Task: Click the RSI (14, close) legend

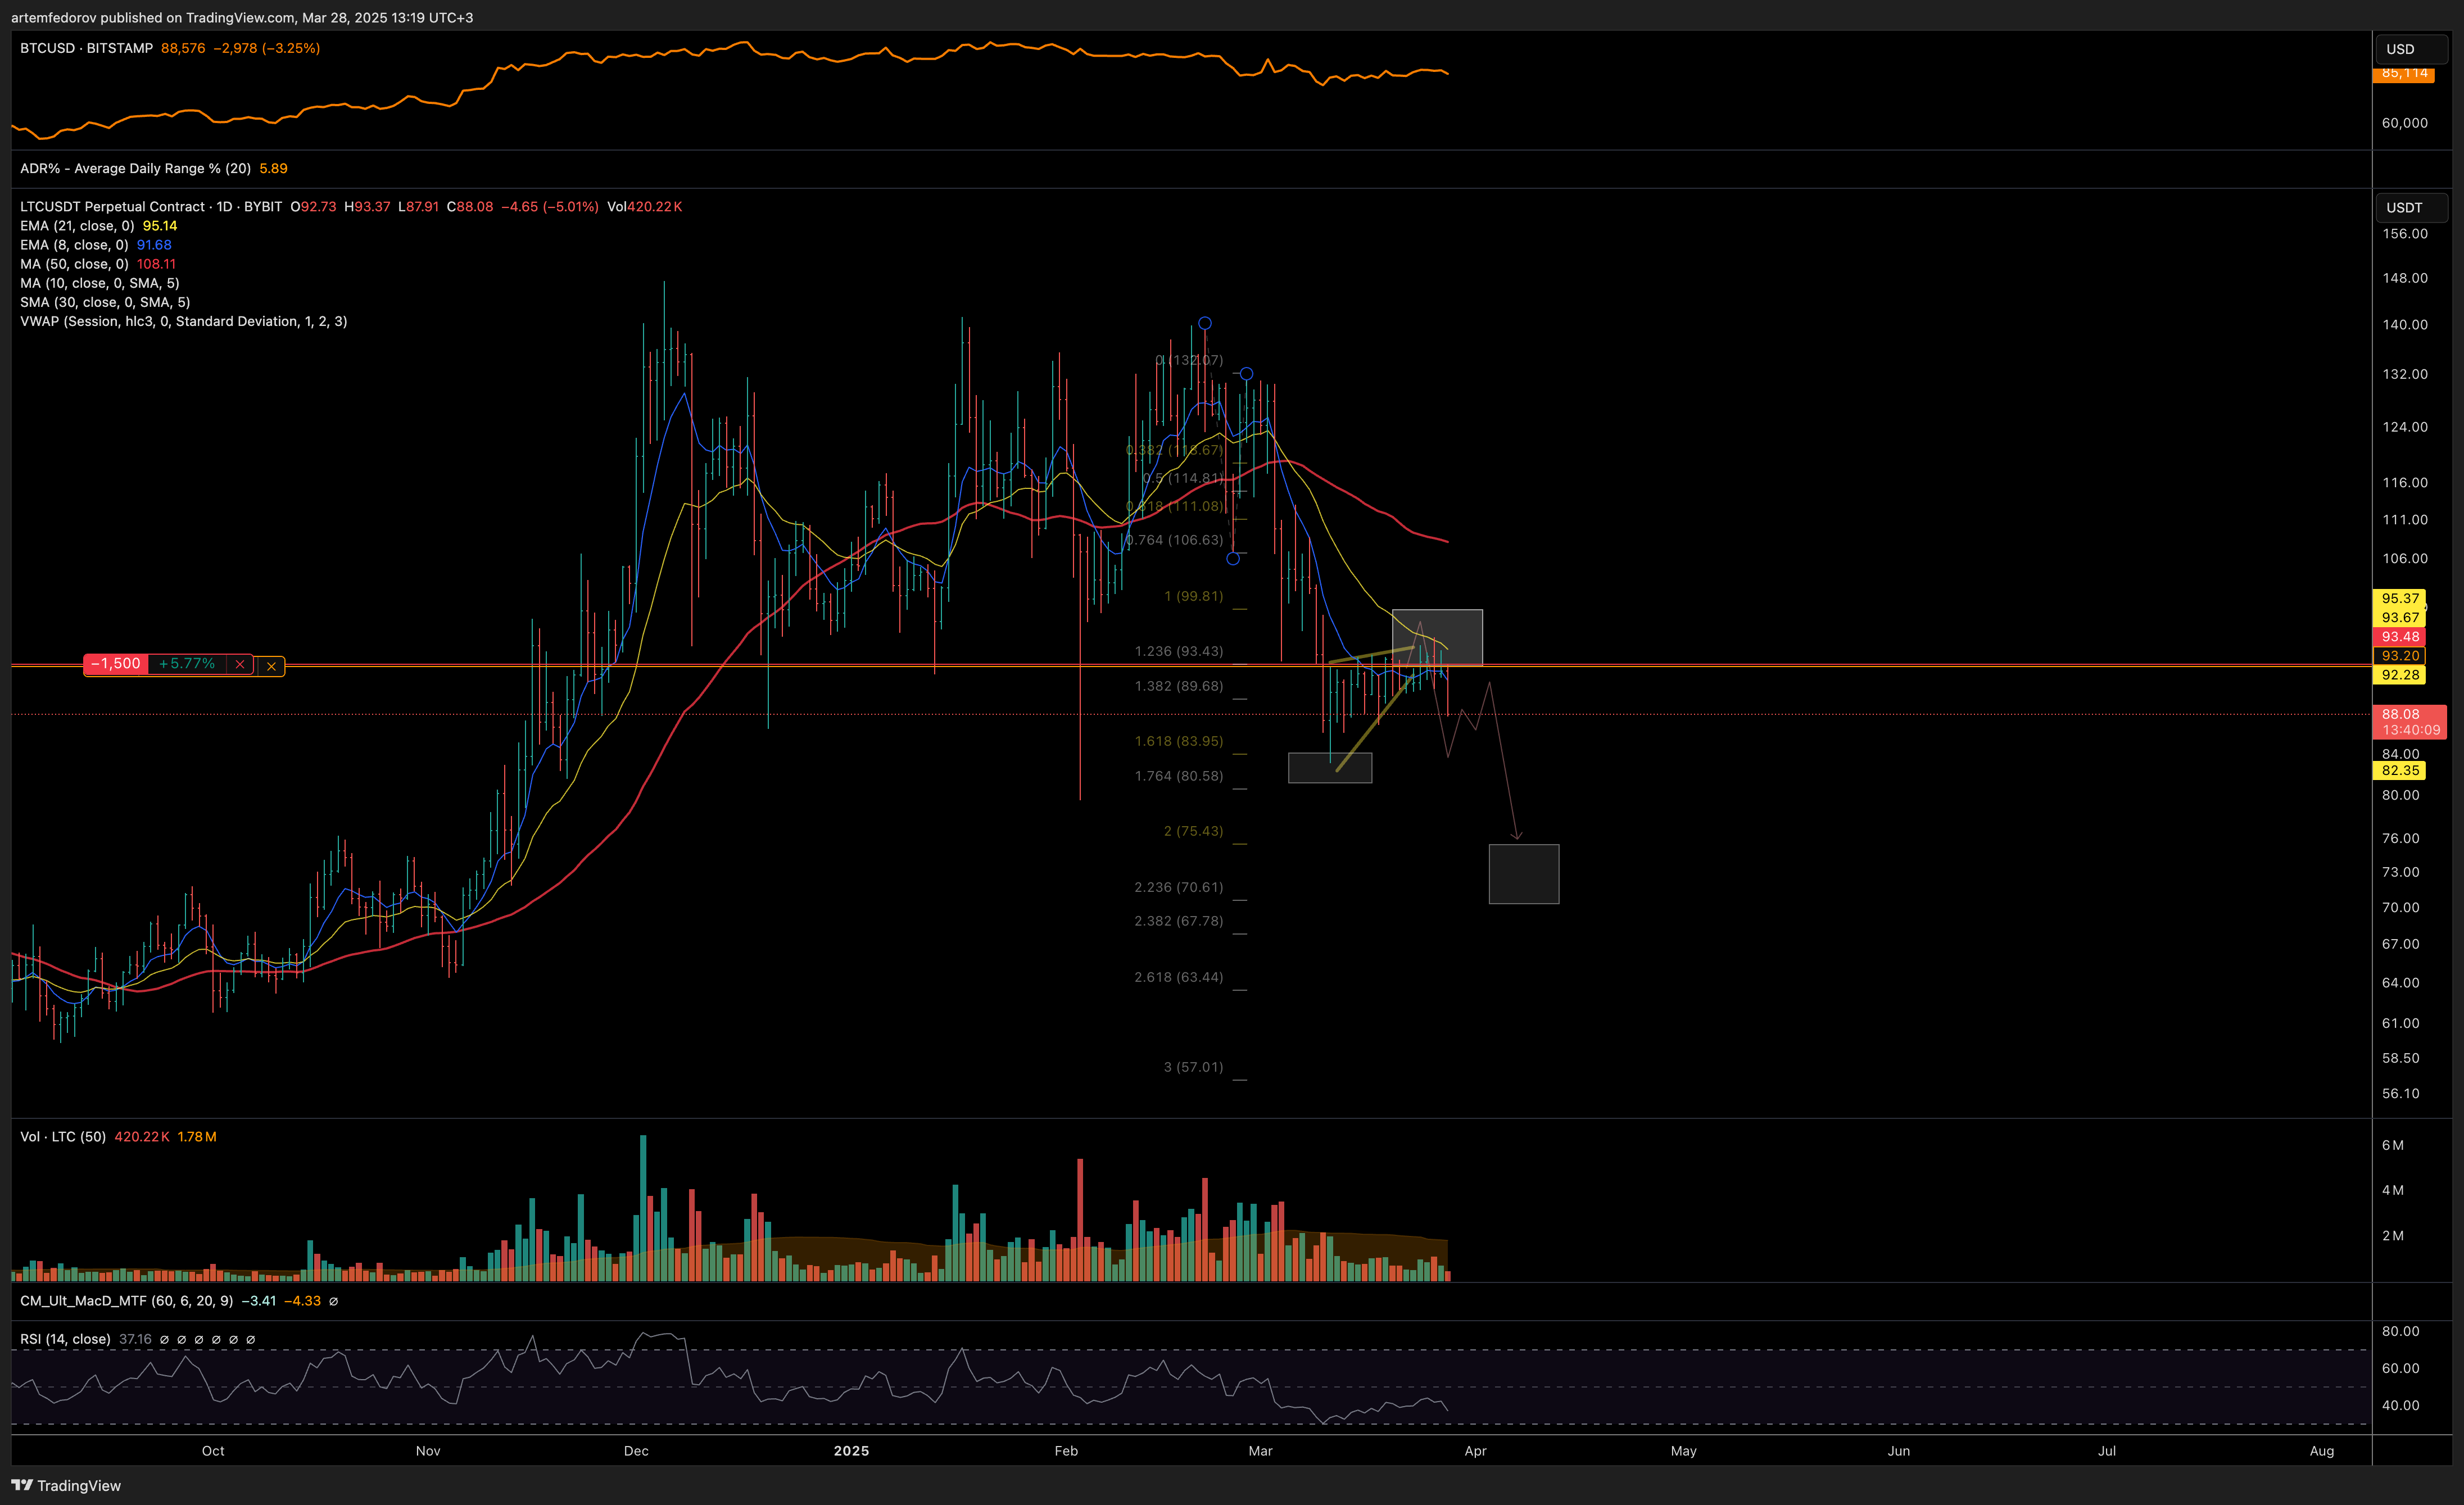Action: [x=65, y=1339]
